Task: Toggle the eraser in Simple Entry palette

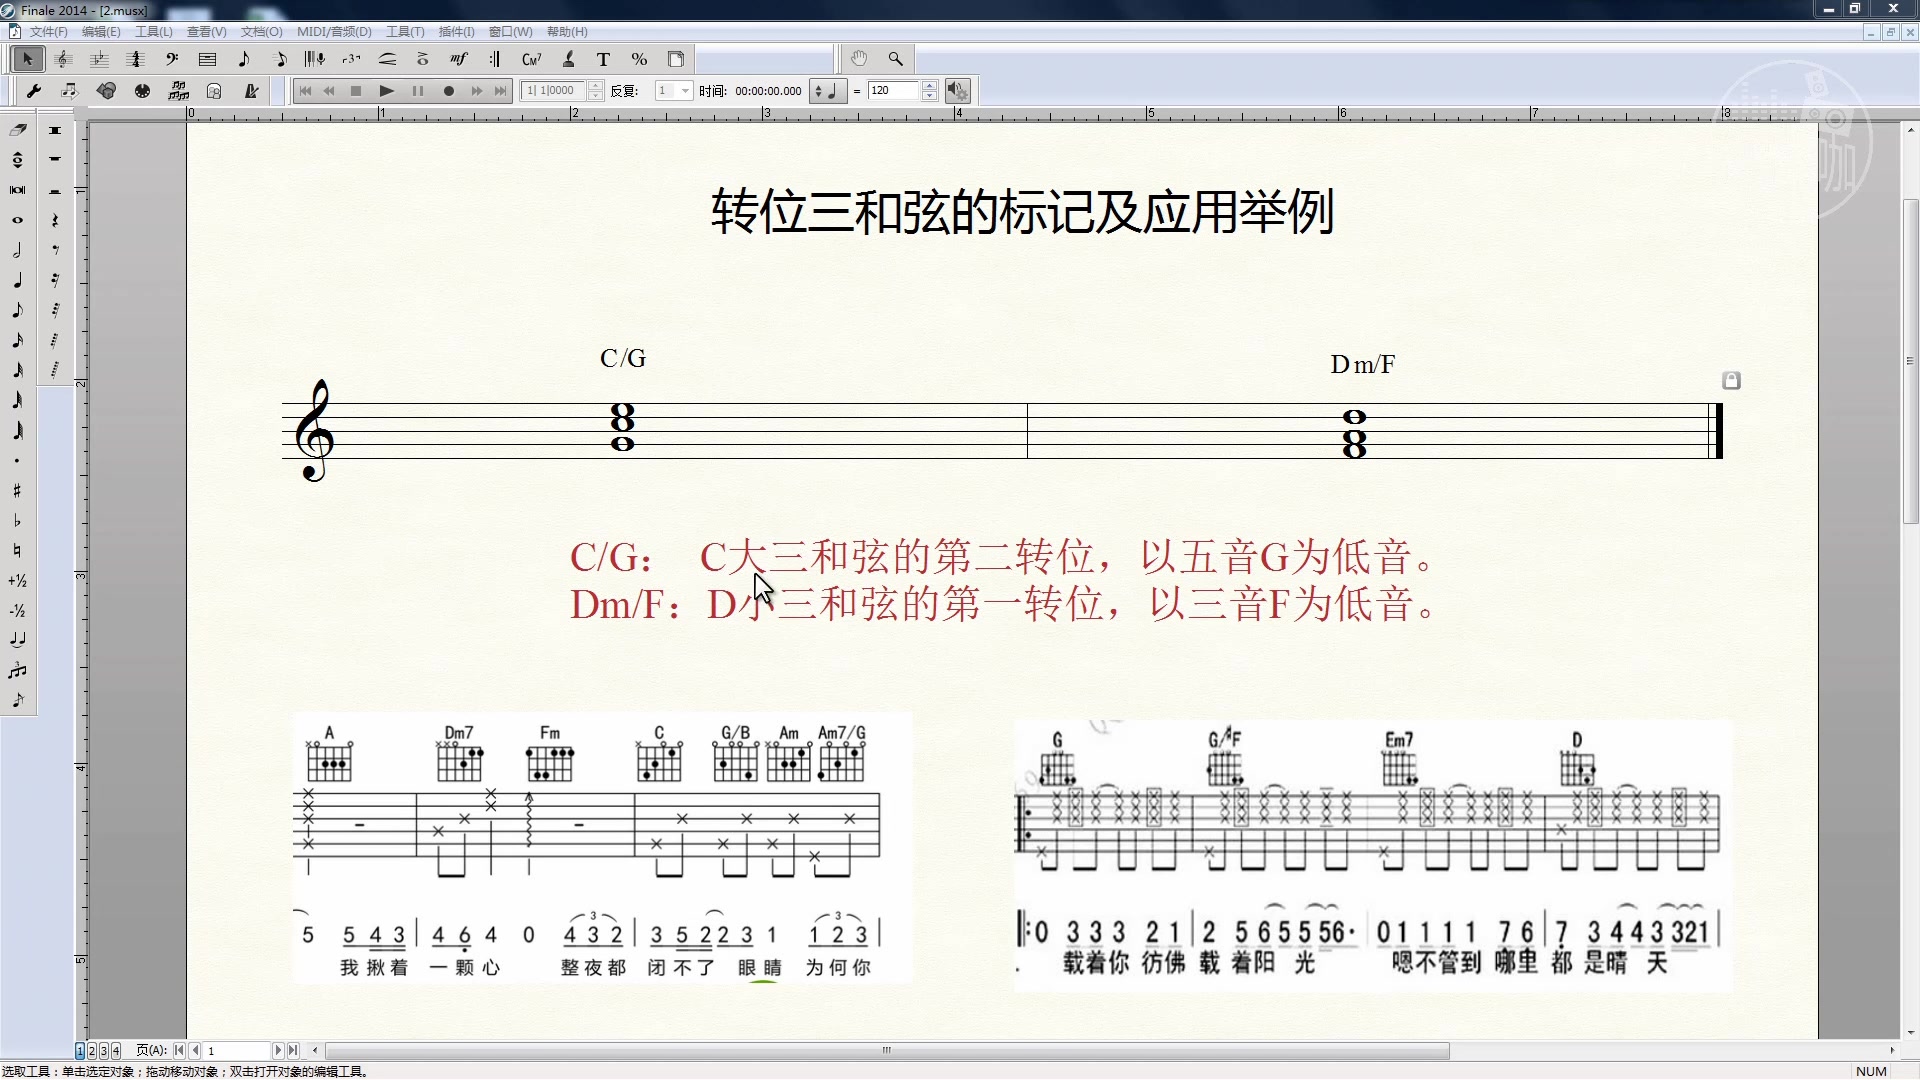Action: [17, 130]
